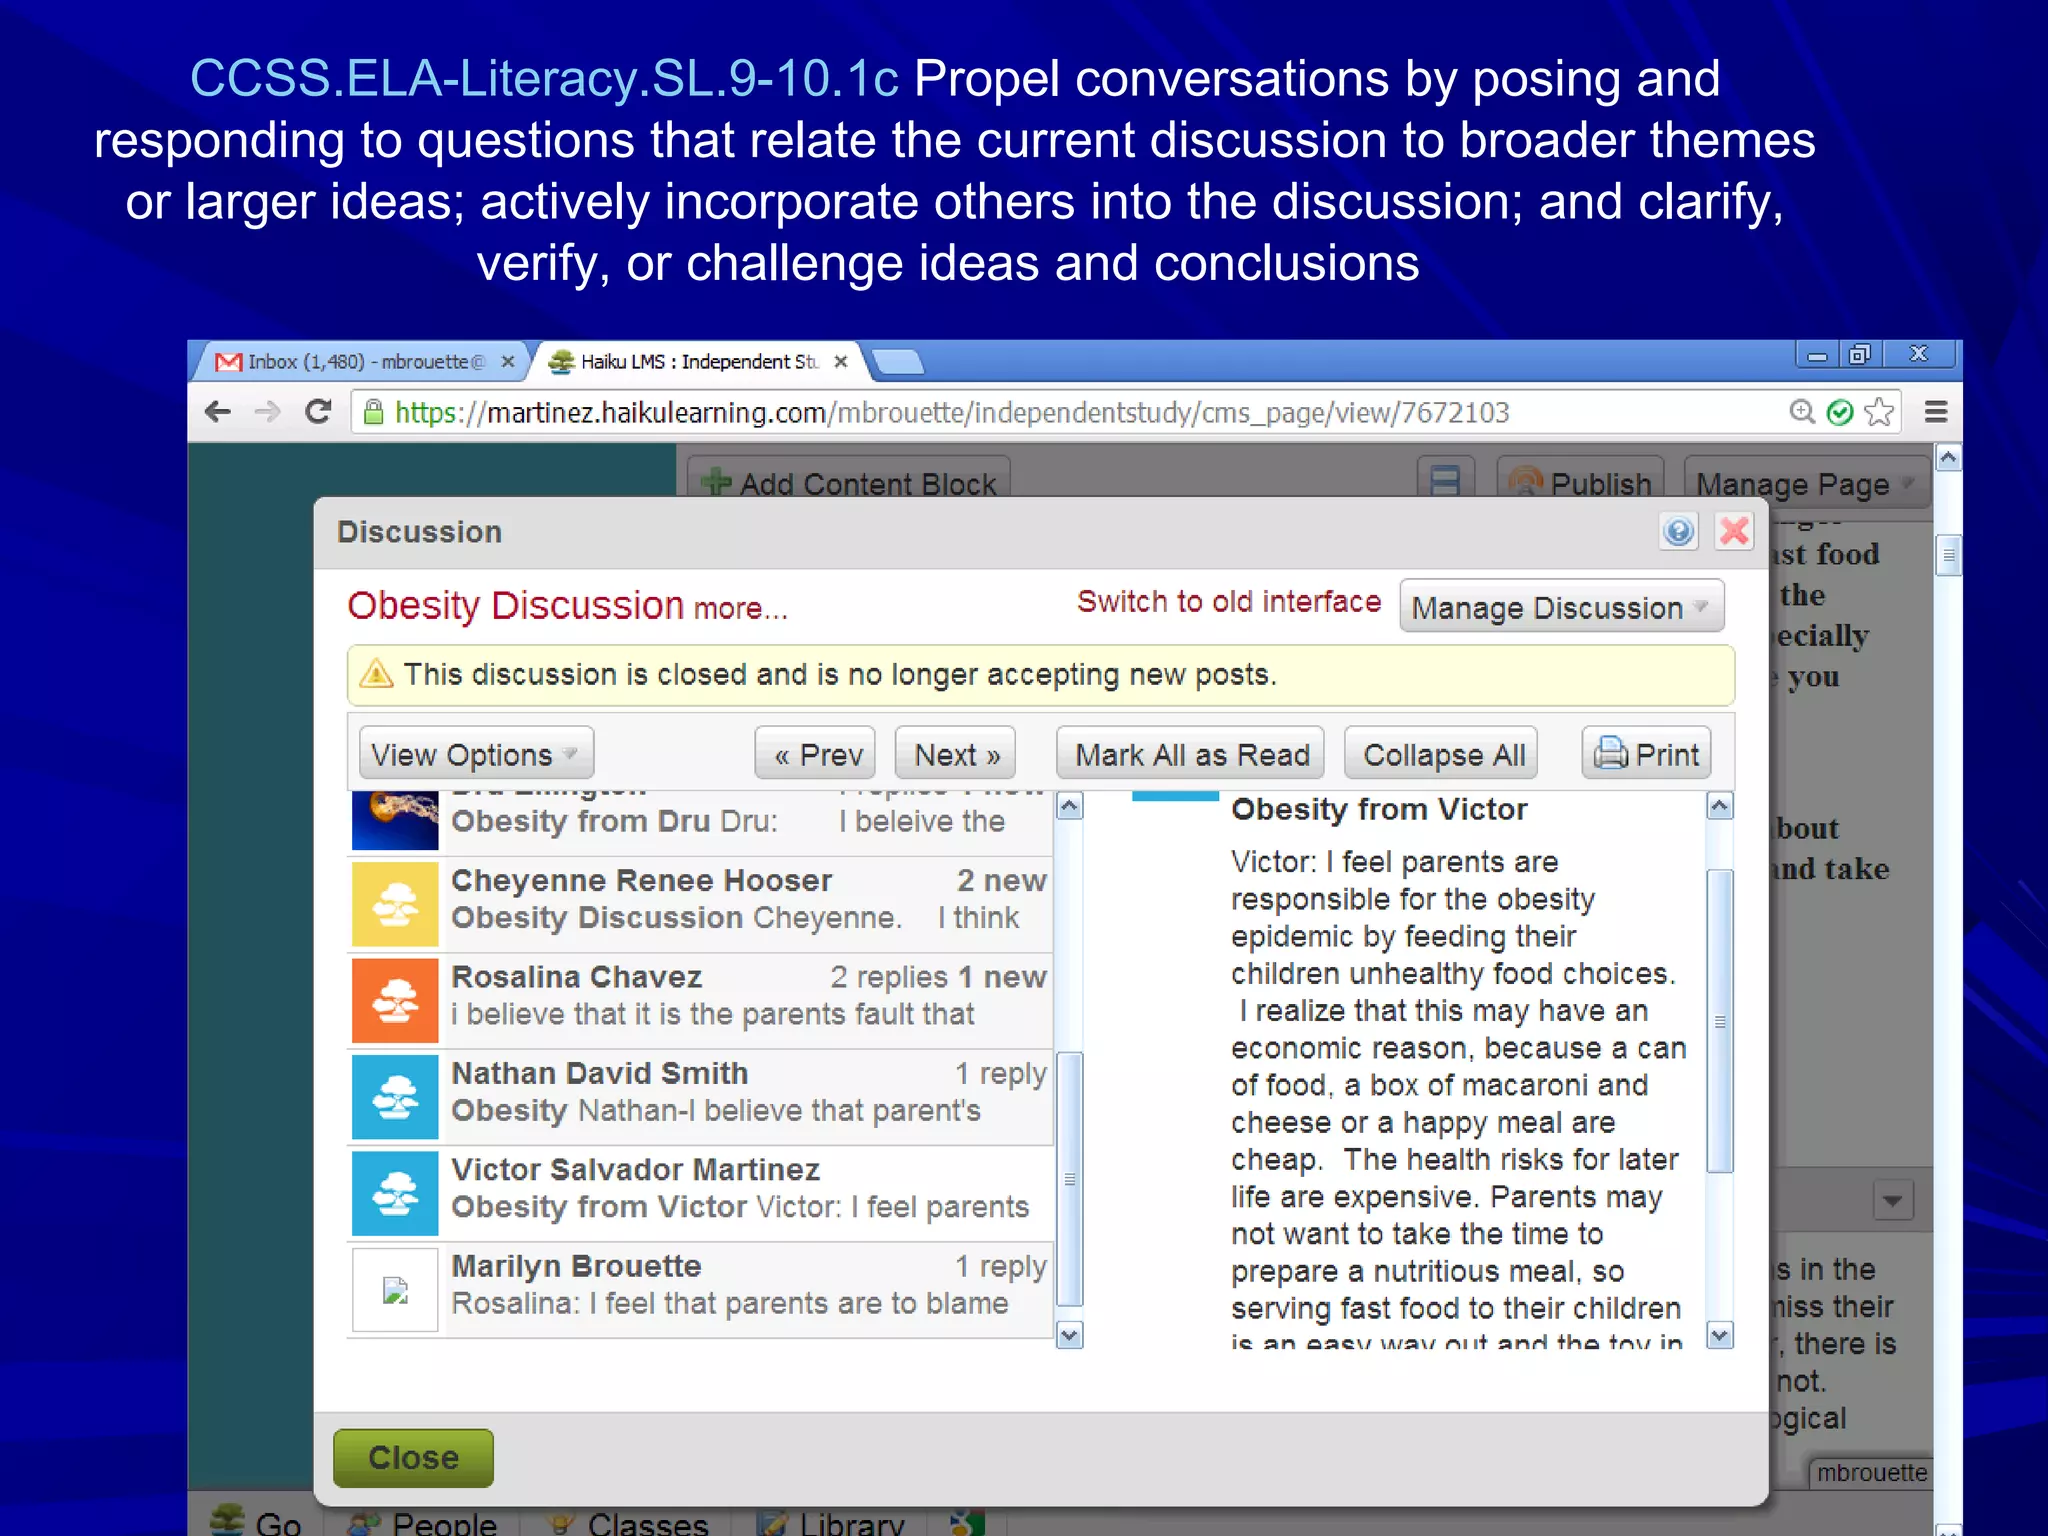Click Nathan David Smith's blue avatar
This screenshot has height=1536, width=2048.
pos(395,1096)
